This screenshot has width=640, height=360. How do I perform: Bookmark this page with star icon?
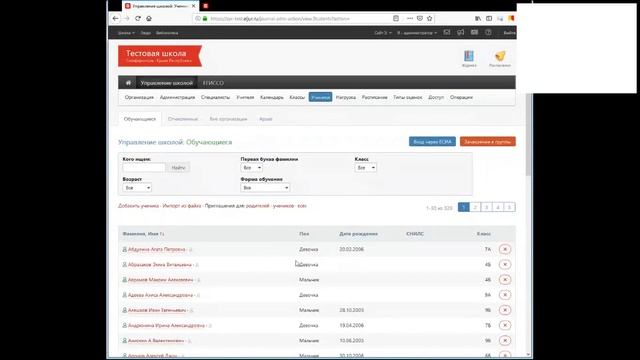(x=429, y=18)
